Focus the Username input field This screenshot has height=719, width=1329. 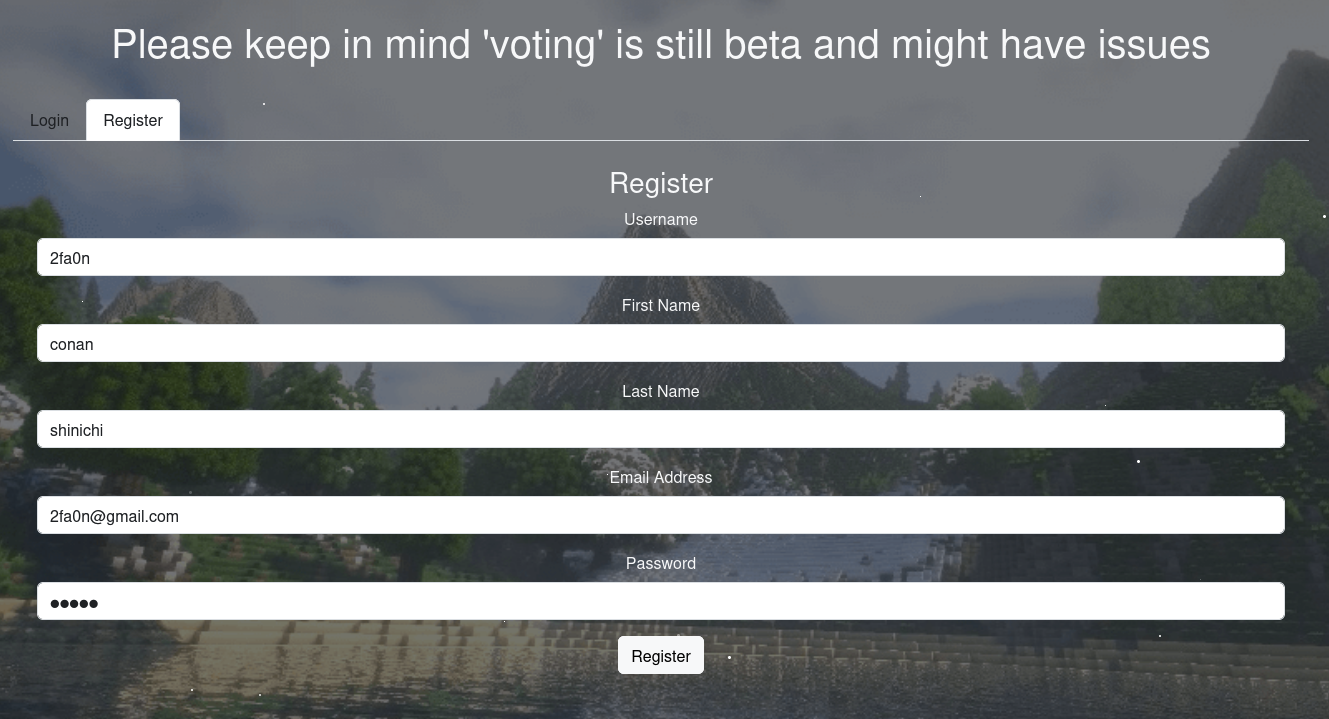click(x=661, y=257)
